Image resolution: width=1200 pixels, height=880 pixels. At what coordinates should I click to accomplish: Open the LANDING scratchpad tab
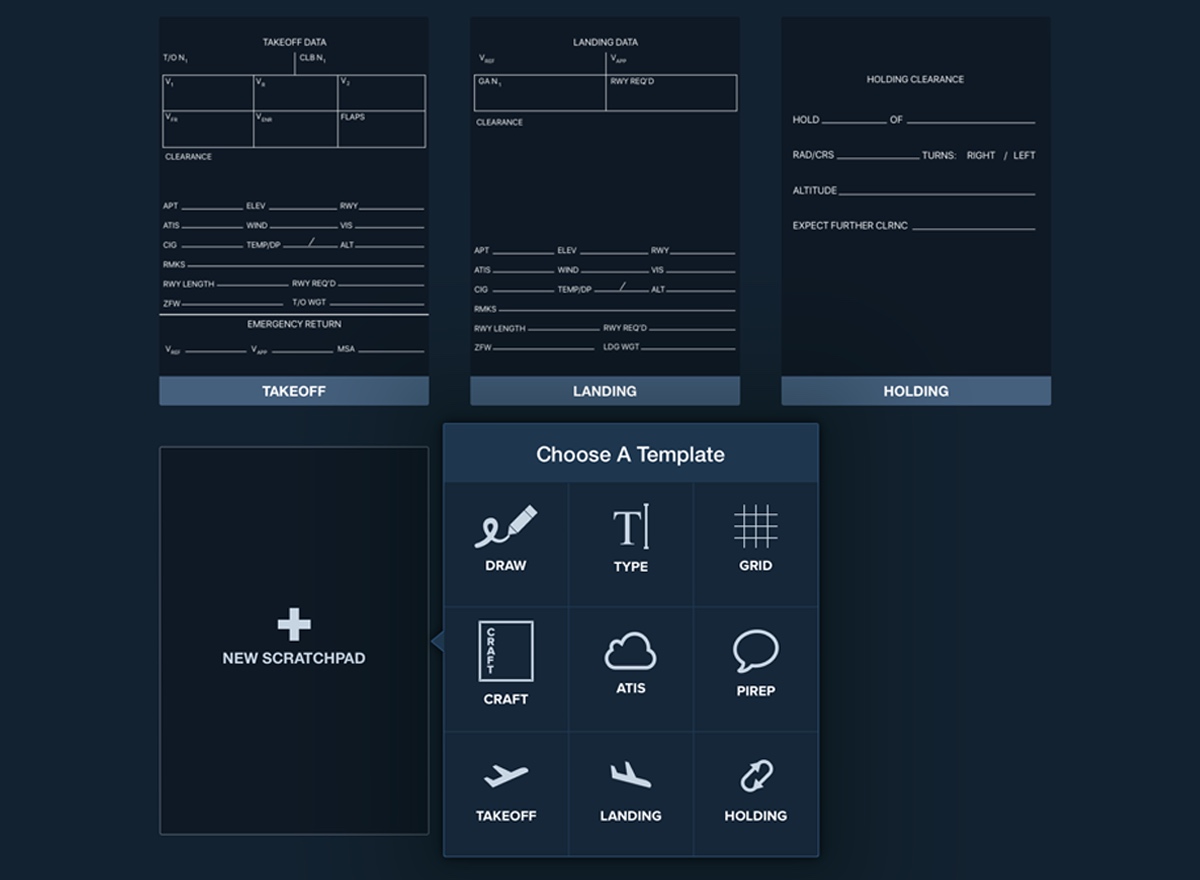[604, 391]
